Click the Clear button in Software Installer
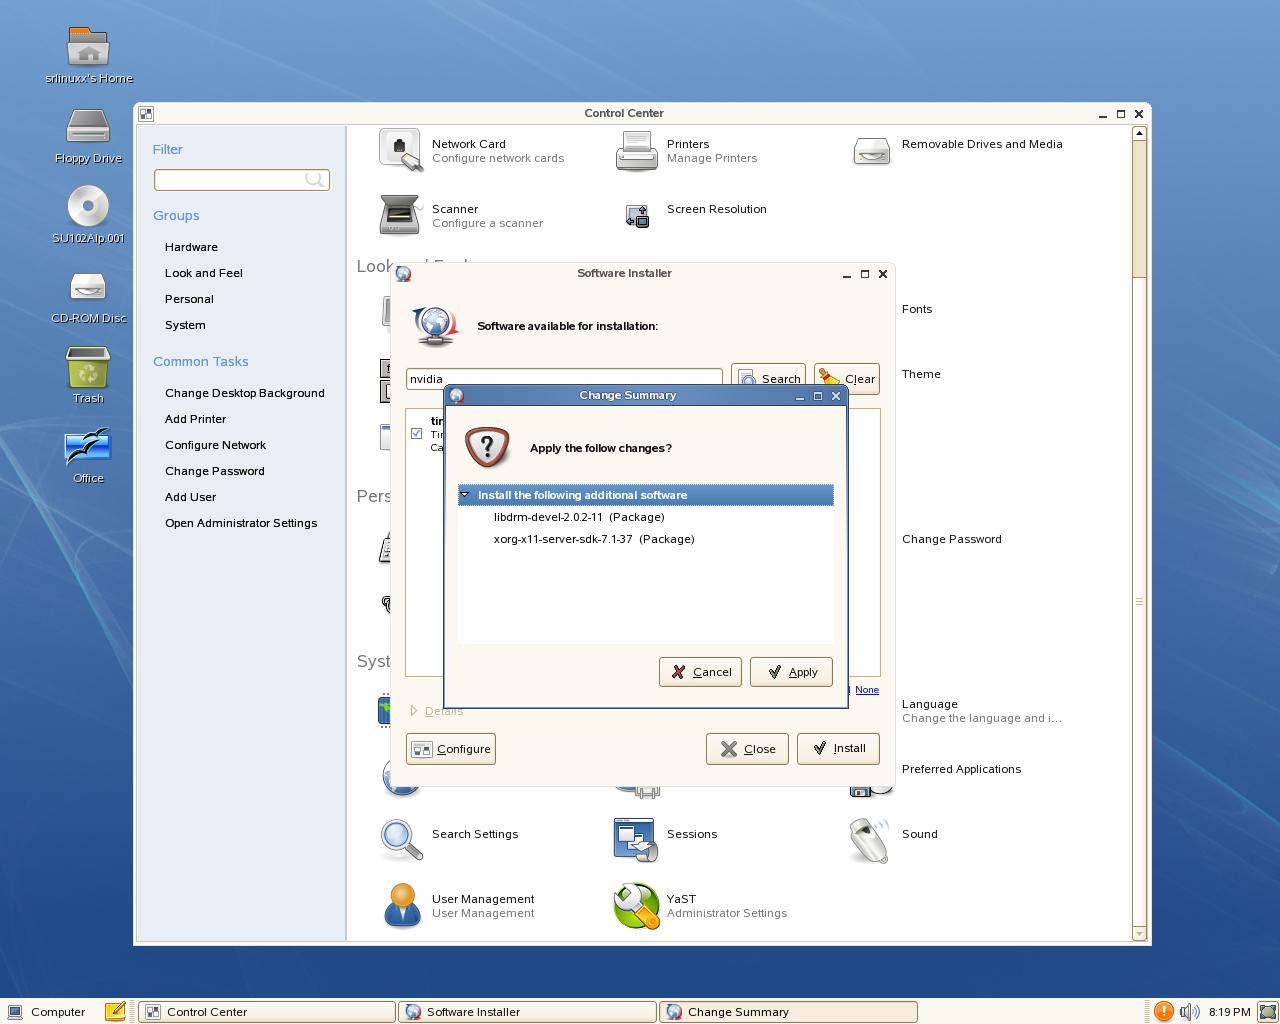Viewport: 1280px width, 1024px height. pyautogui.click(x=847, y=378)
